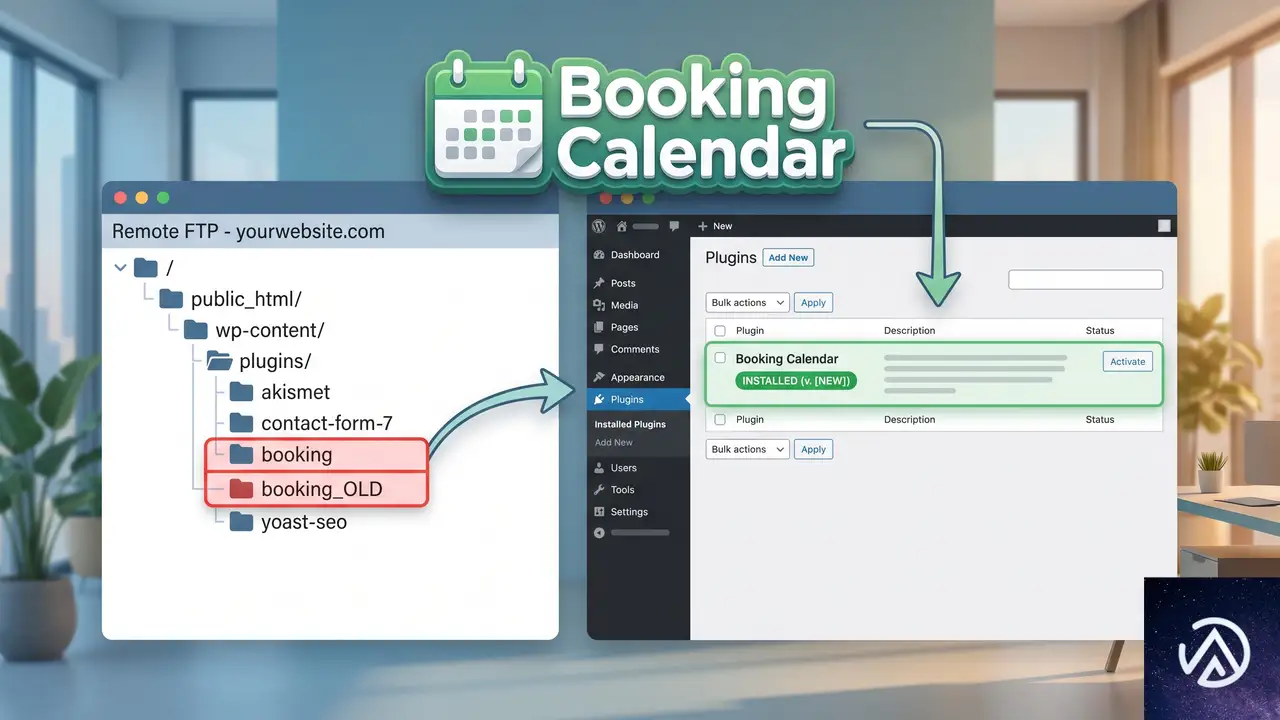This screenshot has width=1280, height=720.
Task: Toggle select-all checkbox in table header
Action: tap(720, 330)
